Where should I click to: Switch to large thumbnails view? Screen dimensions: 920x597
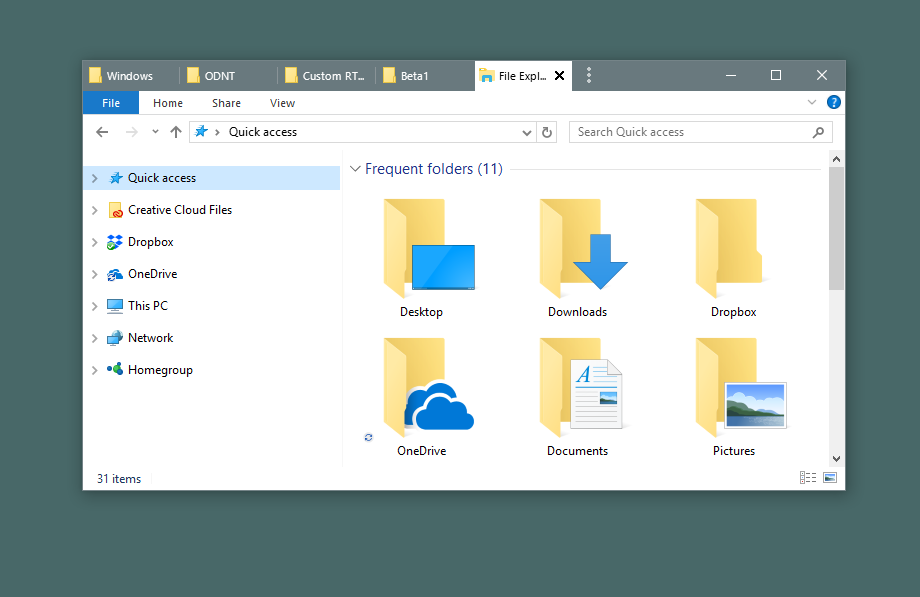click(830, 477)
